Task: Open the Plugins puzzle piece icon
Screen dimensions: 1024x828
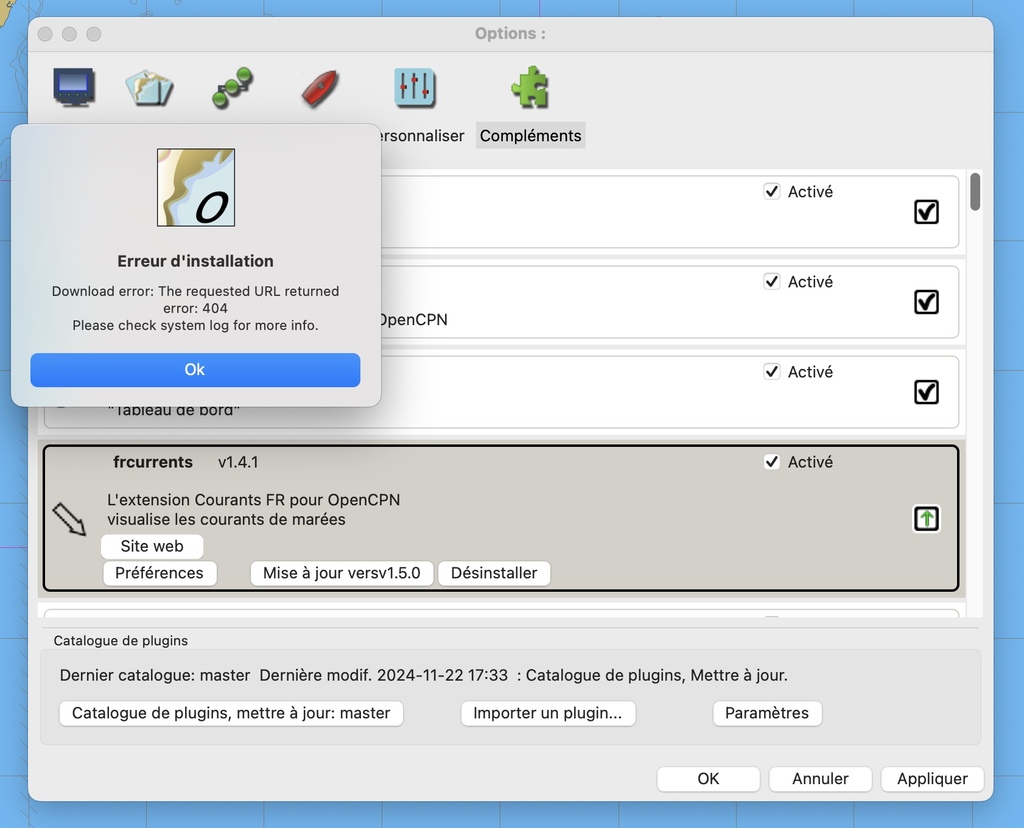Action: [x=529, y=88]
